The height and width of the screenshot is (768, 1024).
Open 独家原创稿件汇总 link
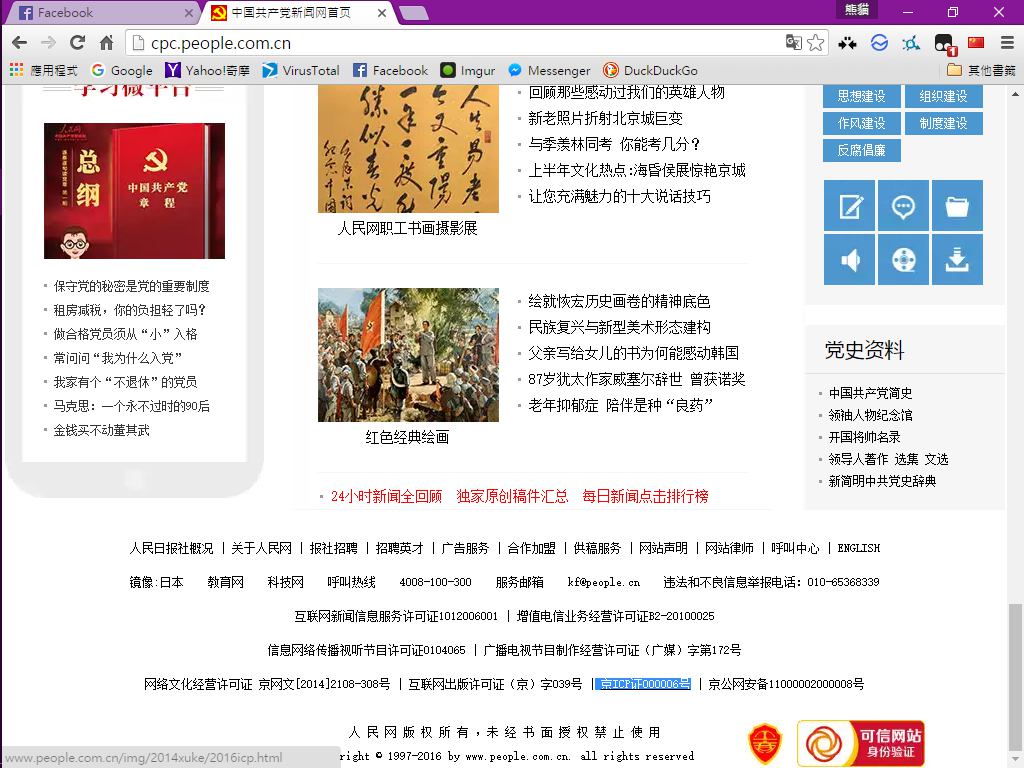click(512, 496)
